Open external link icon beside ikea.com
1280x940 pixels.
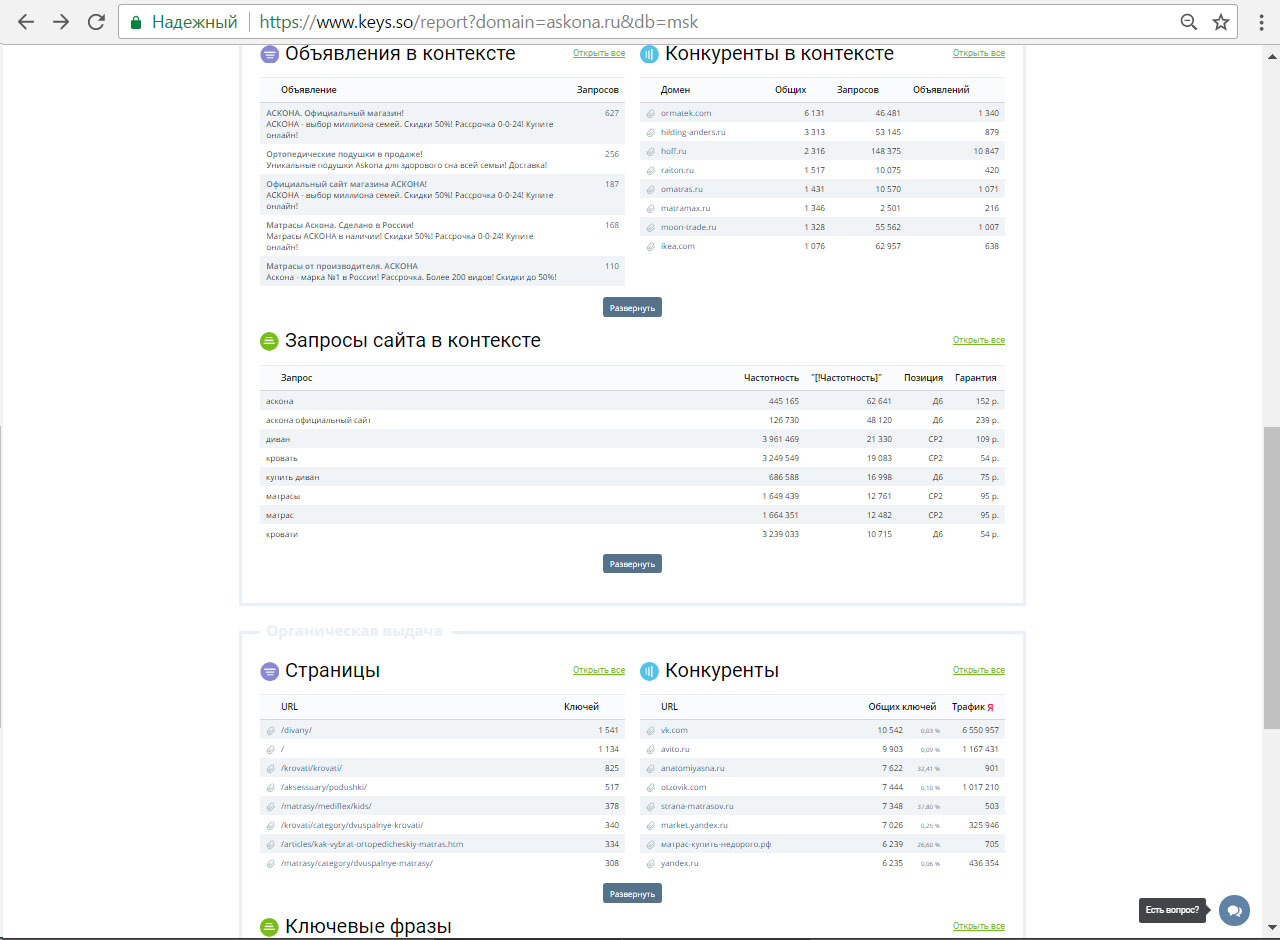click(650, 246)
